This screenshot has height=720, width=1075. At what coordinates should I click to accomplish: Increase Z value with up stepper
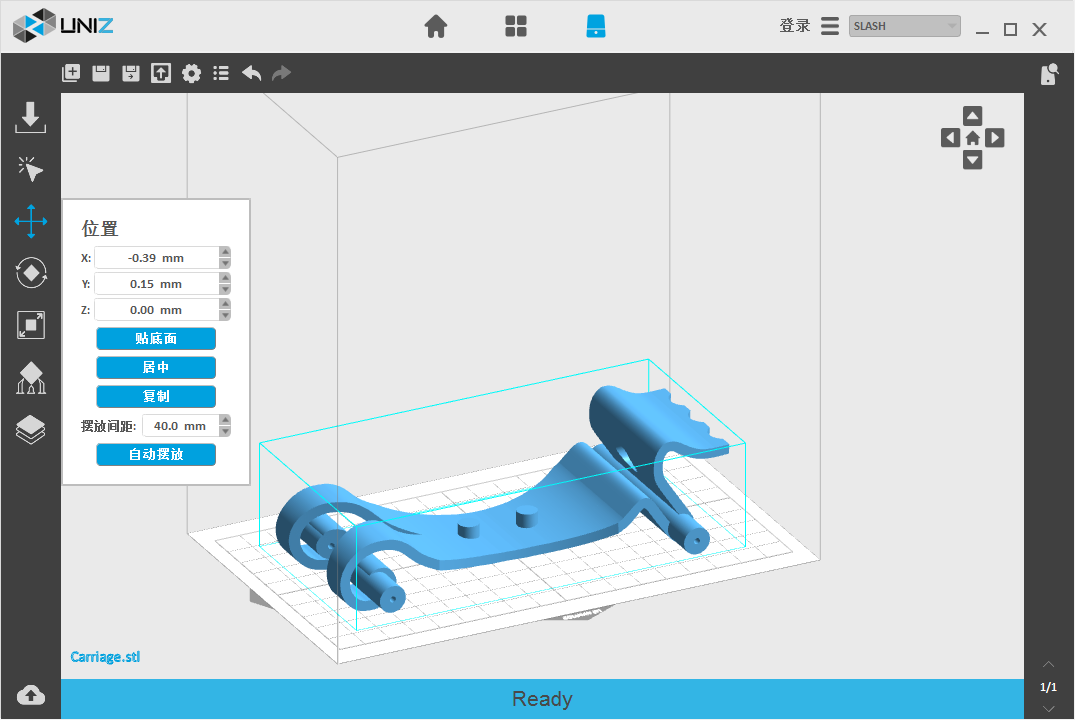(225, 304)
